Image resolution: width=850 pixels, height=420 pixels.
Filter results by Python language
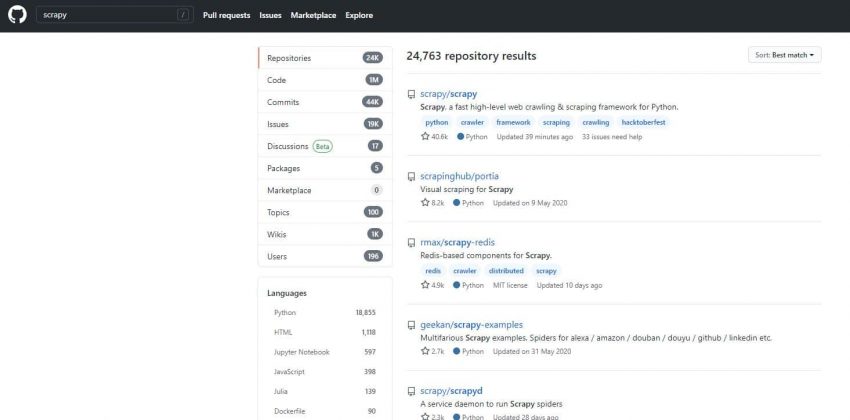(x=325, y=313)
